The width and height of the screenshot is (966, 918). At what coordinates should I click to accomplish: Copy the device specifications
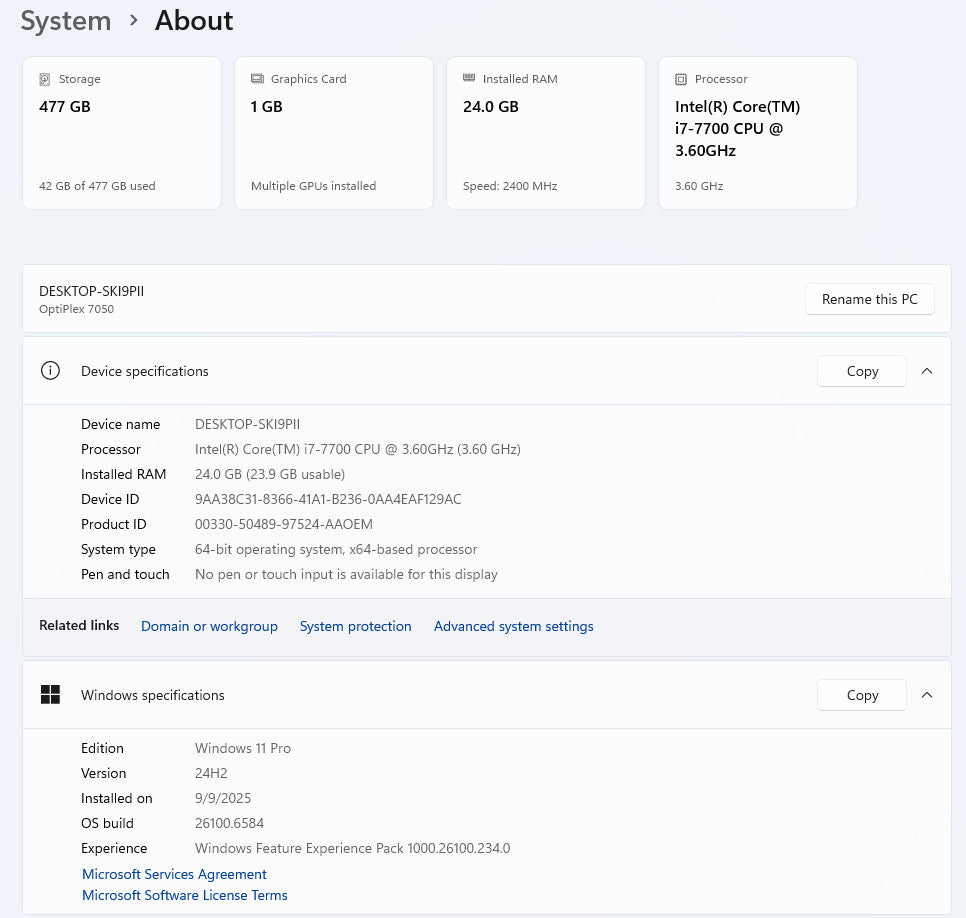point(861,371)
